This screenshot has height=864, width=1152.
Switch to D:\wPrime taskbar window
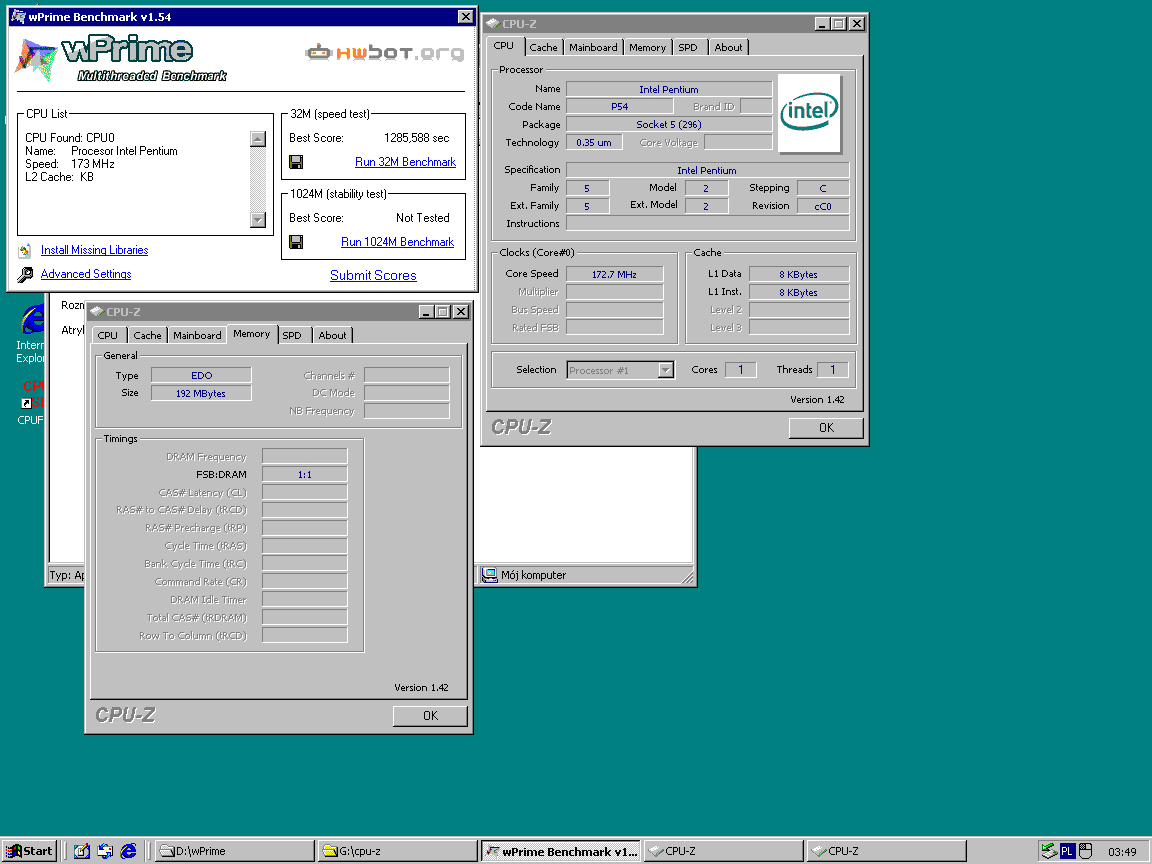click(x=234, y=851)
